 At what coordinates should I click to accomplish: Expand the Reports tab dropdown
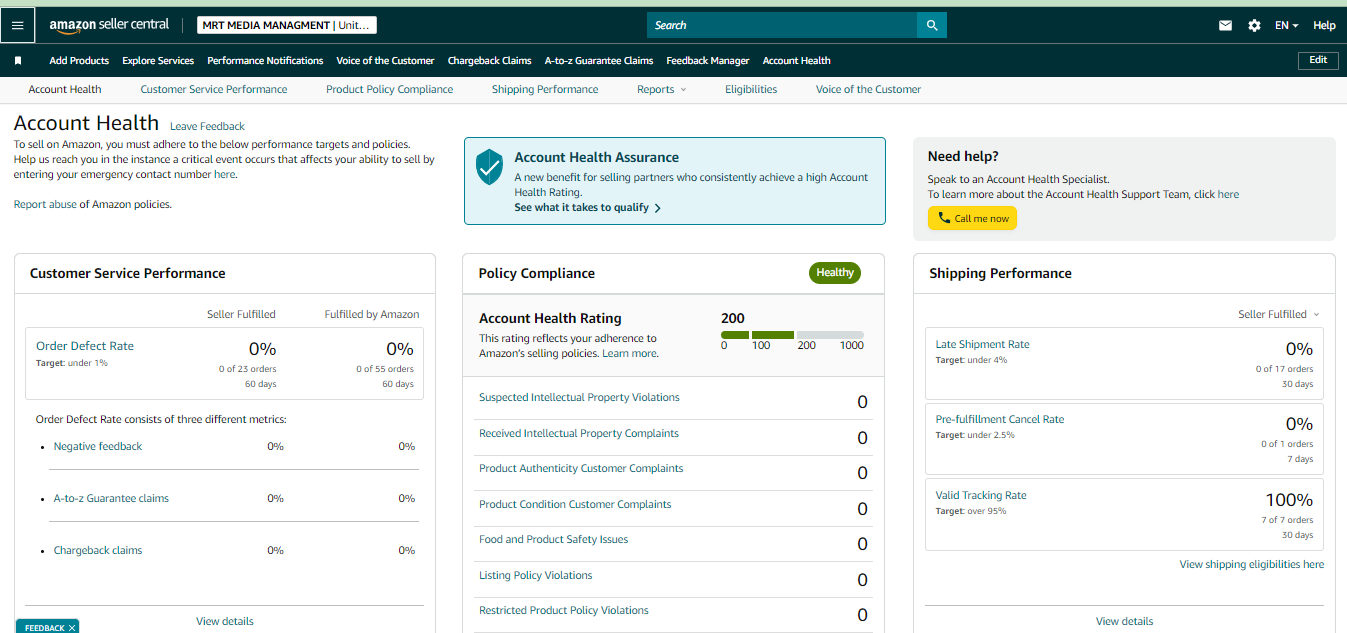662,90
